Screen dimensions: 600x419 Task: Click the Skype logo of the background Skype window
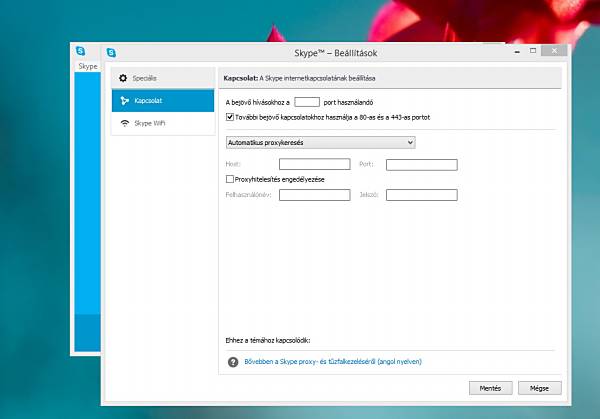pyautogui.click(x=80, y=51)
